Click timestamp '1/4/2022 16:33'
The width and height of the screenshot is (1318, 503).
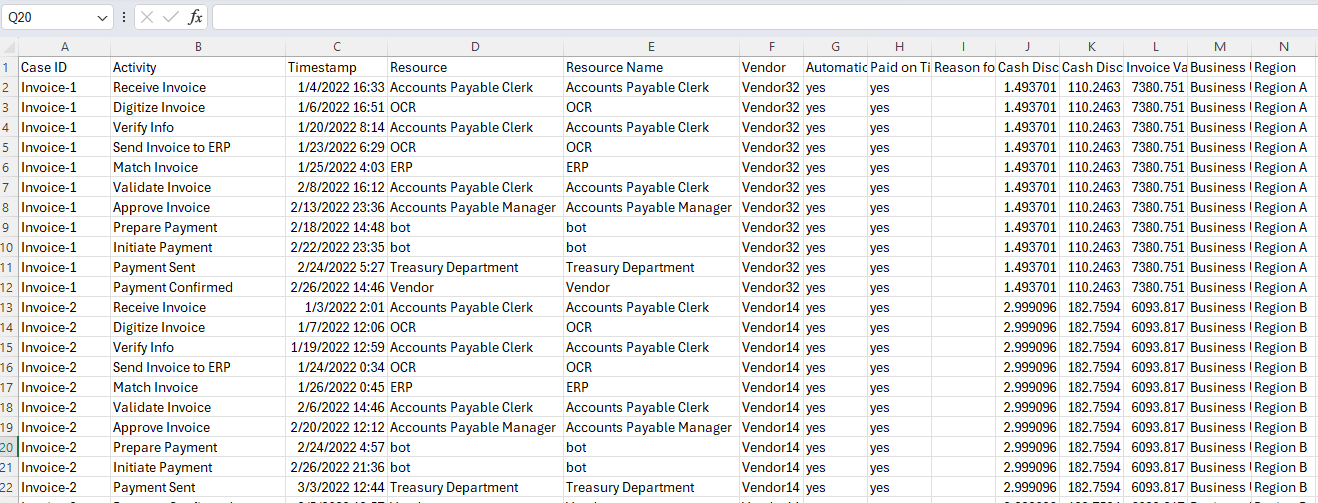pos(336,87)
